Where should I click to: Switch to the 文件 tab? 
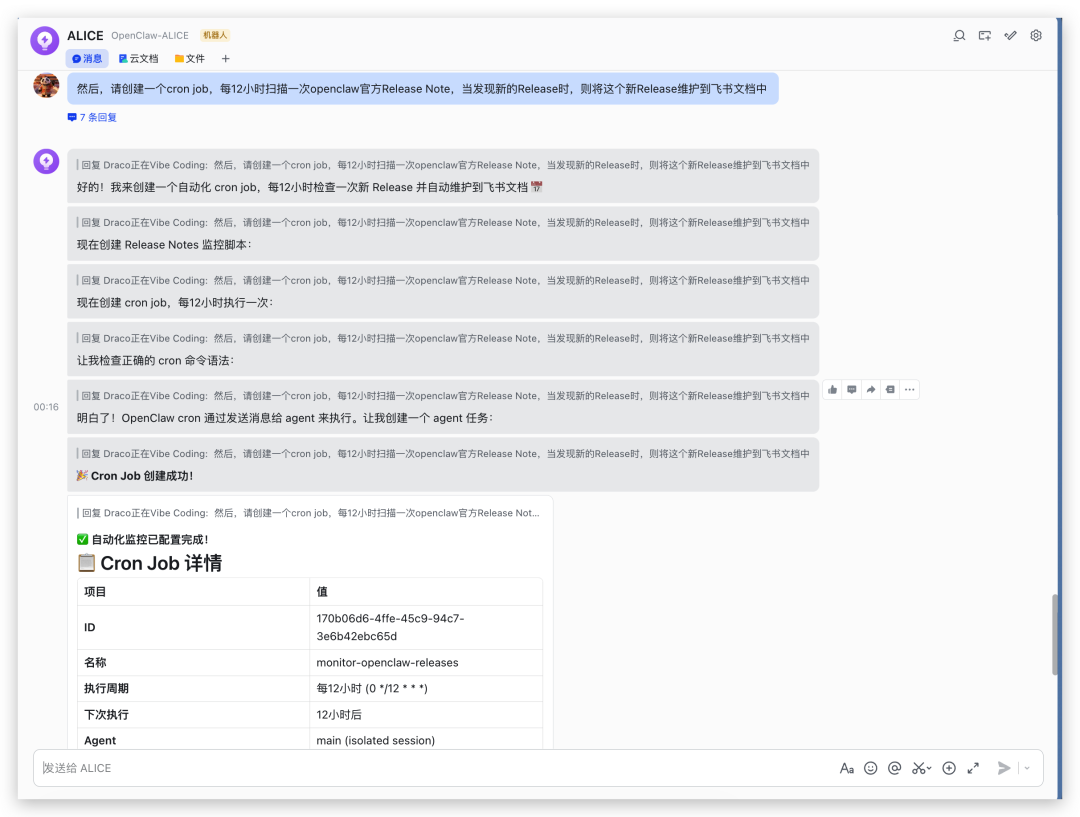tap(190, 59)
